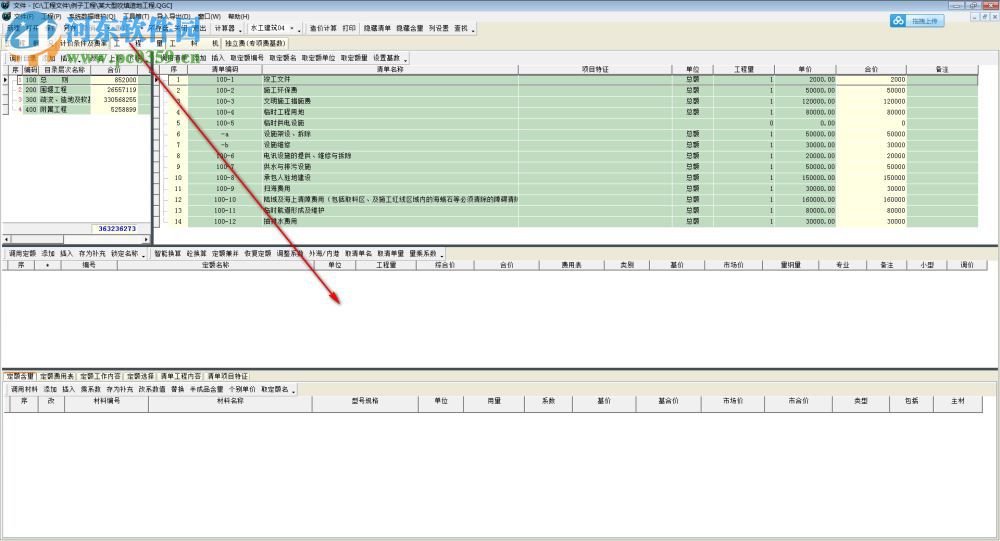Screen dimensions: 1000x541
Task: Click the 项目特征 column header
Action: coord(595,69)
